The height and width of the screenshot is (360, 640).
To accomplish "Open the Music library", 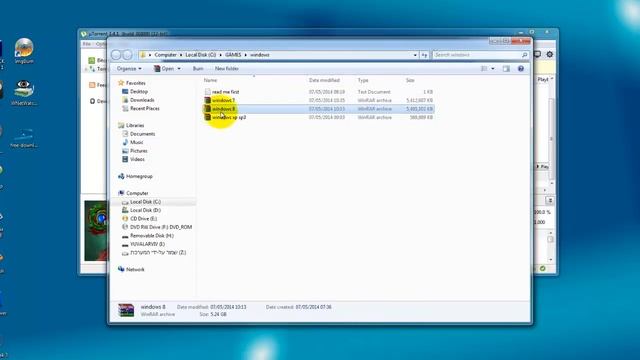I will pyautogui.click(x=136, y=142).
